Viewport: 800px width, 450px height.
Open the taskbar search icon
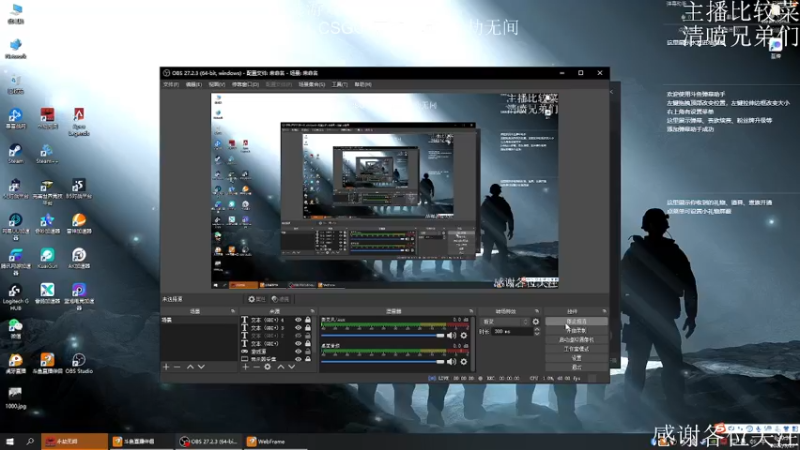(30, 441)
